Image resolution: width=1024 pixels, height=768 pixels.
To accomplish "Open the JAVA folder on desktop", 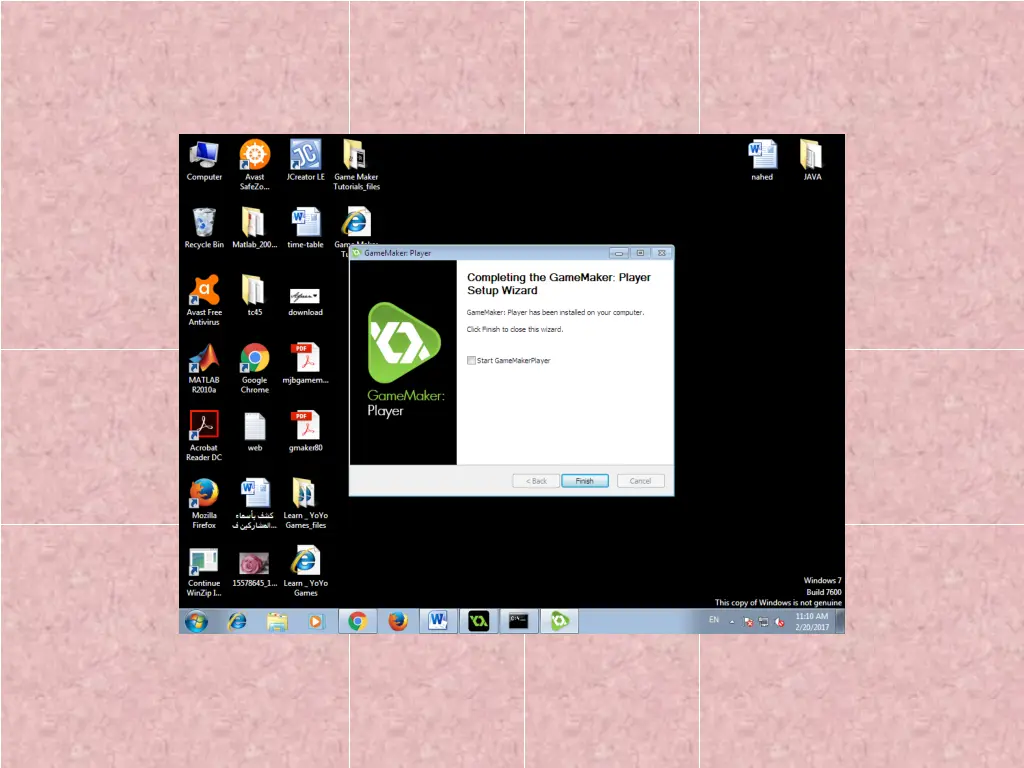I will (x=812, y=156).
